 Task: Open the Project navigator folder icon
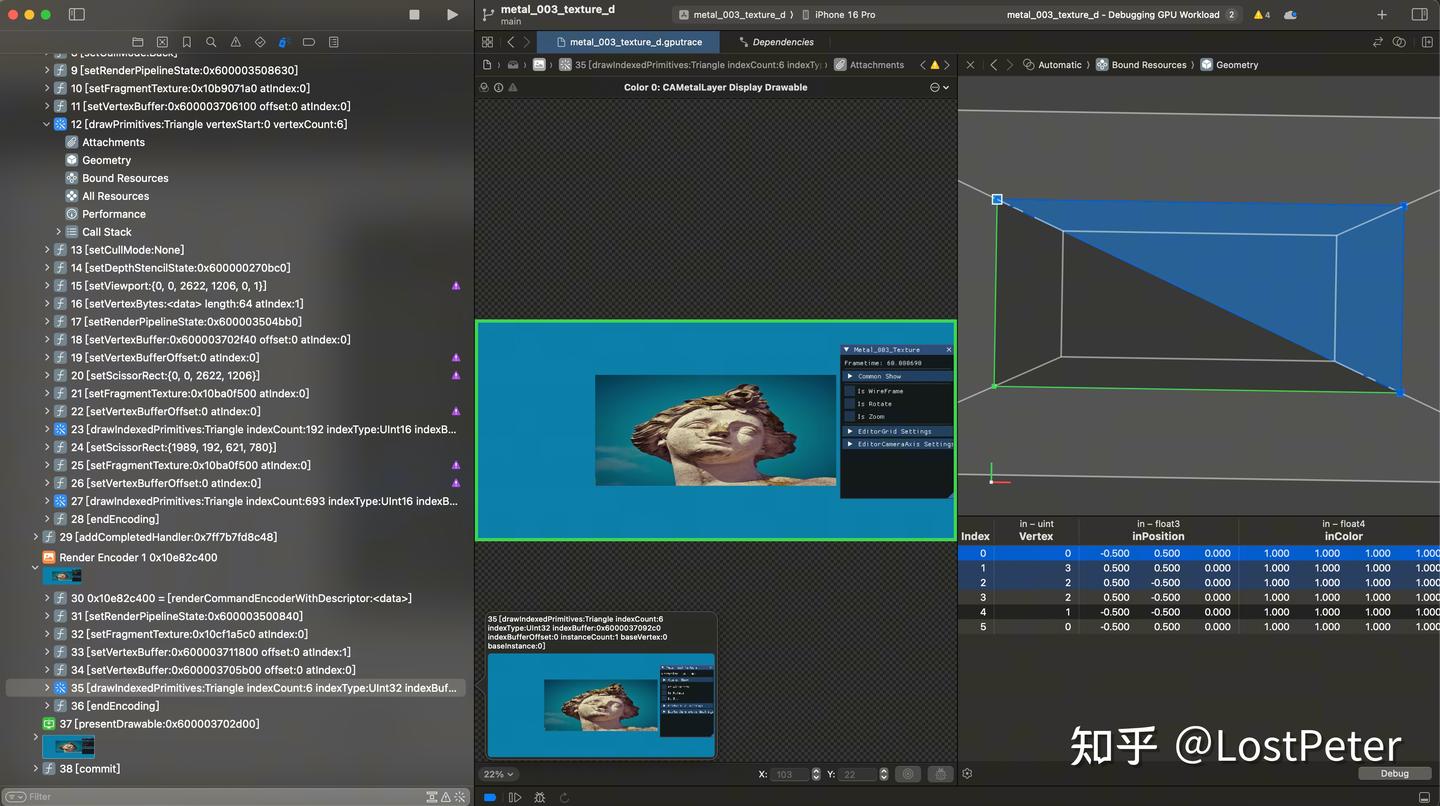pos(138,42)
